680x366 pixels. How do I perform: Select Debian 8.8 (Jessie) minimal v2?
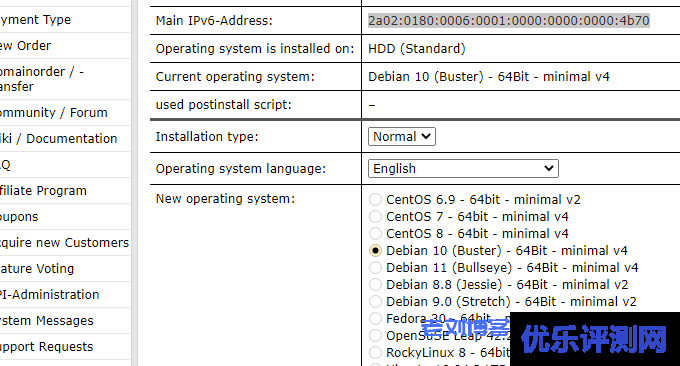coord(375,284)
